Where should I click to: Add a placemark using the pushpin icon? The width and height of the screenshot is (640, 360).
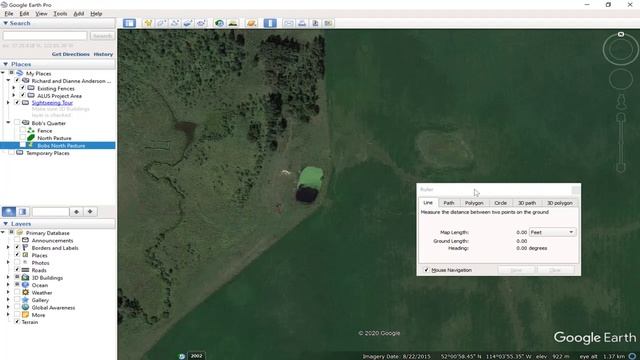coord(148,23)
